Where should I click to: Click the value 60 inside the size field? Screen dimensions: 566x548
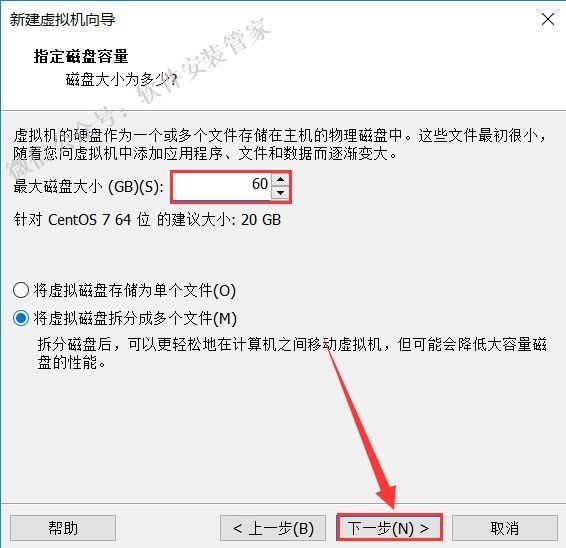click(260, 184)
